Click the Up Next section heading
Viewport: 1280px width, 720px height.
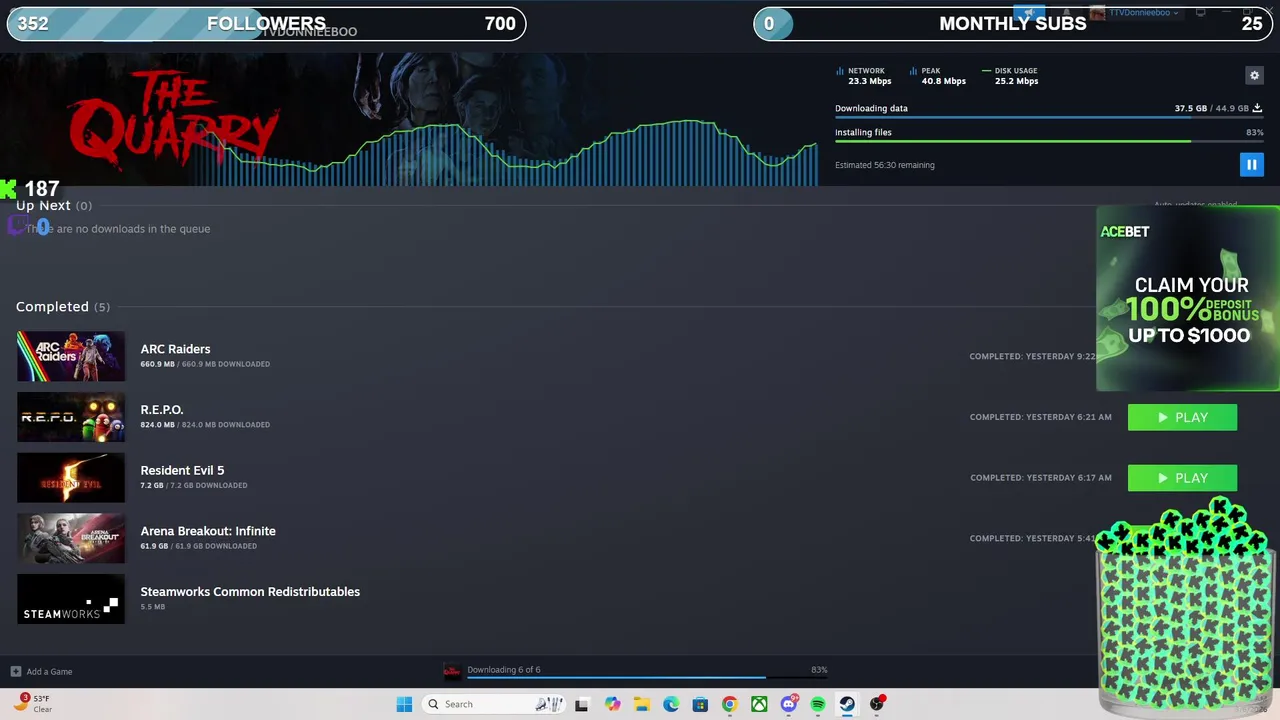pyautogui.click(x=54, y=205)
